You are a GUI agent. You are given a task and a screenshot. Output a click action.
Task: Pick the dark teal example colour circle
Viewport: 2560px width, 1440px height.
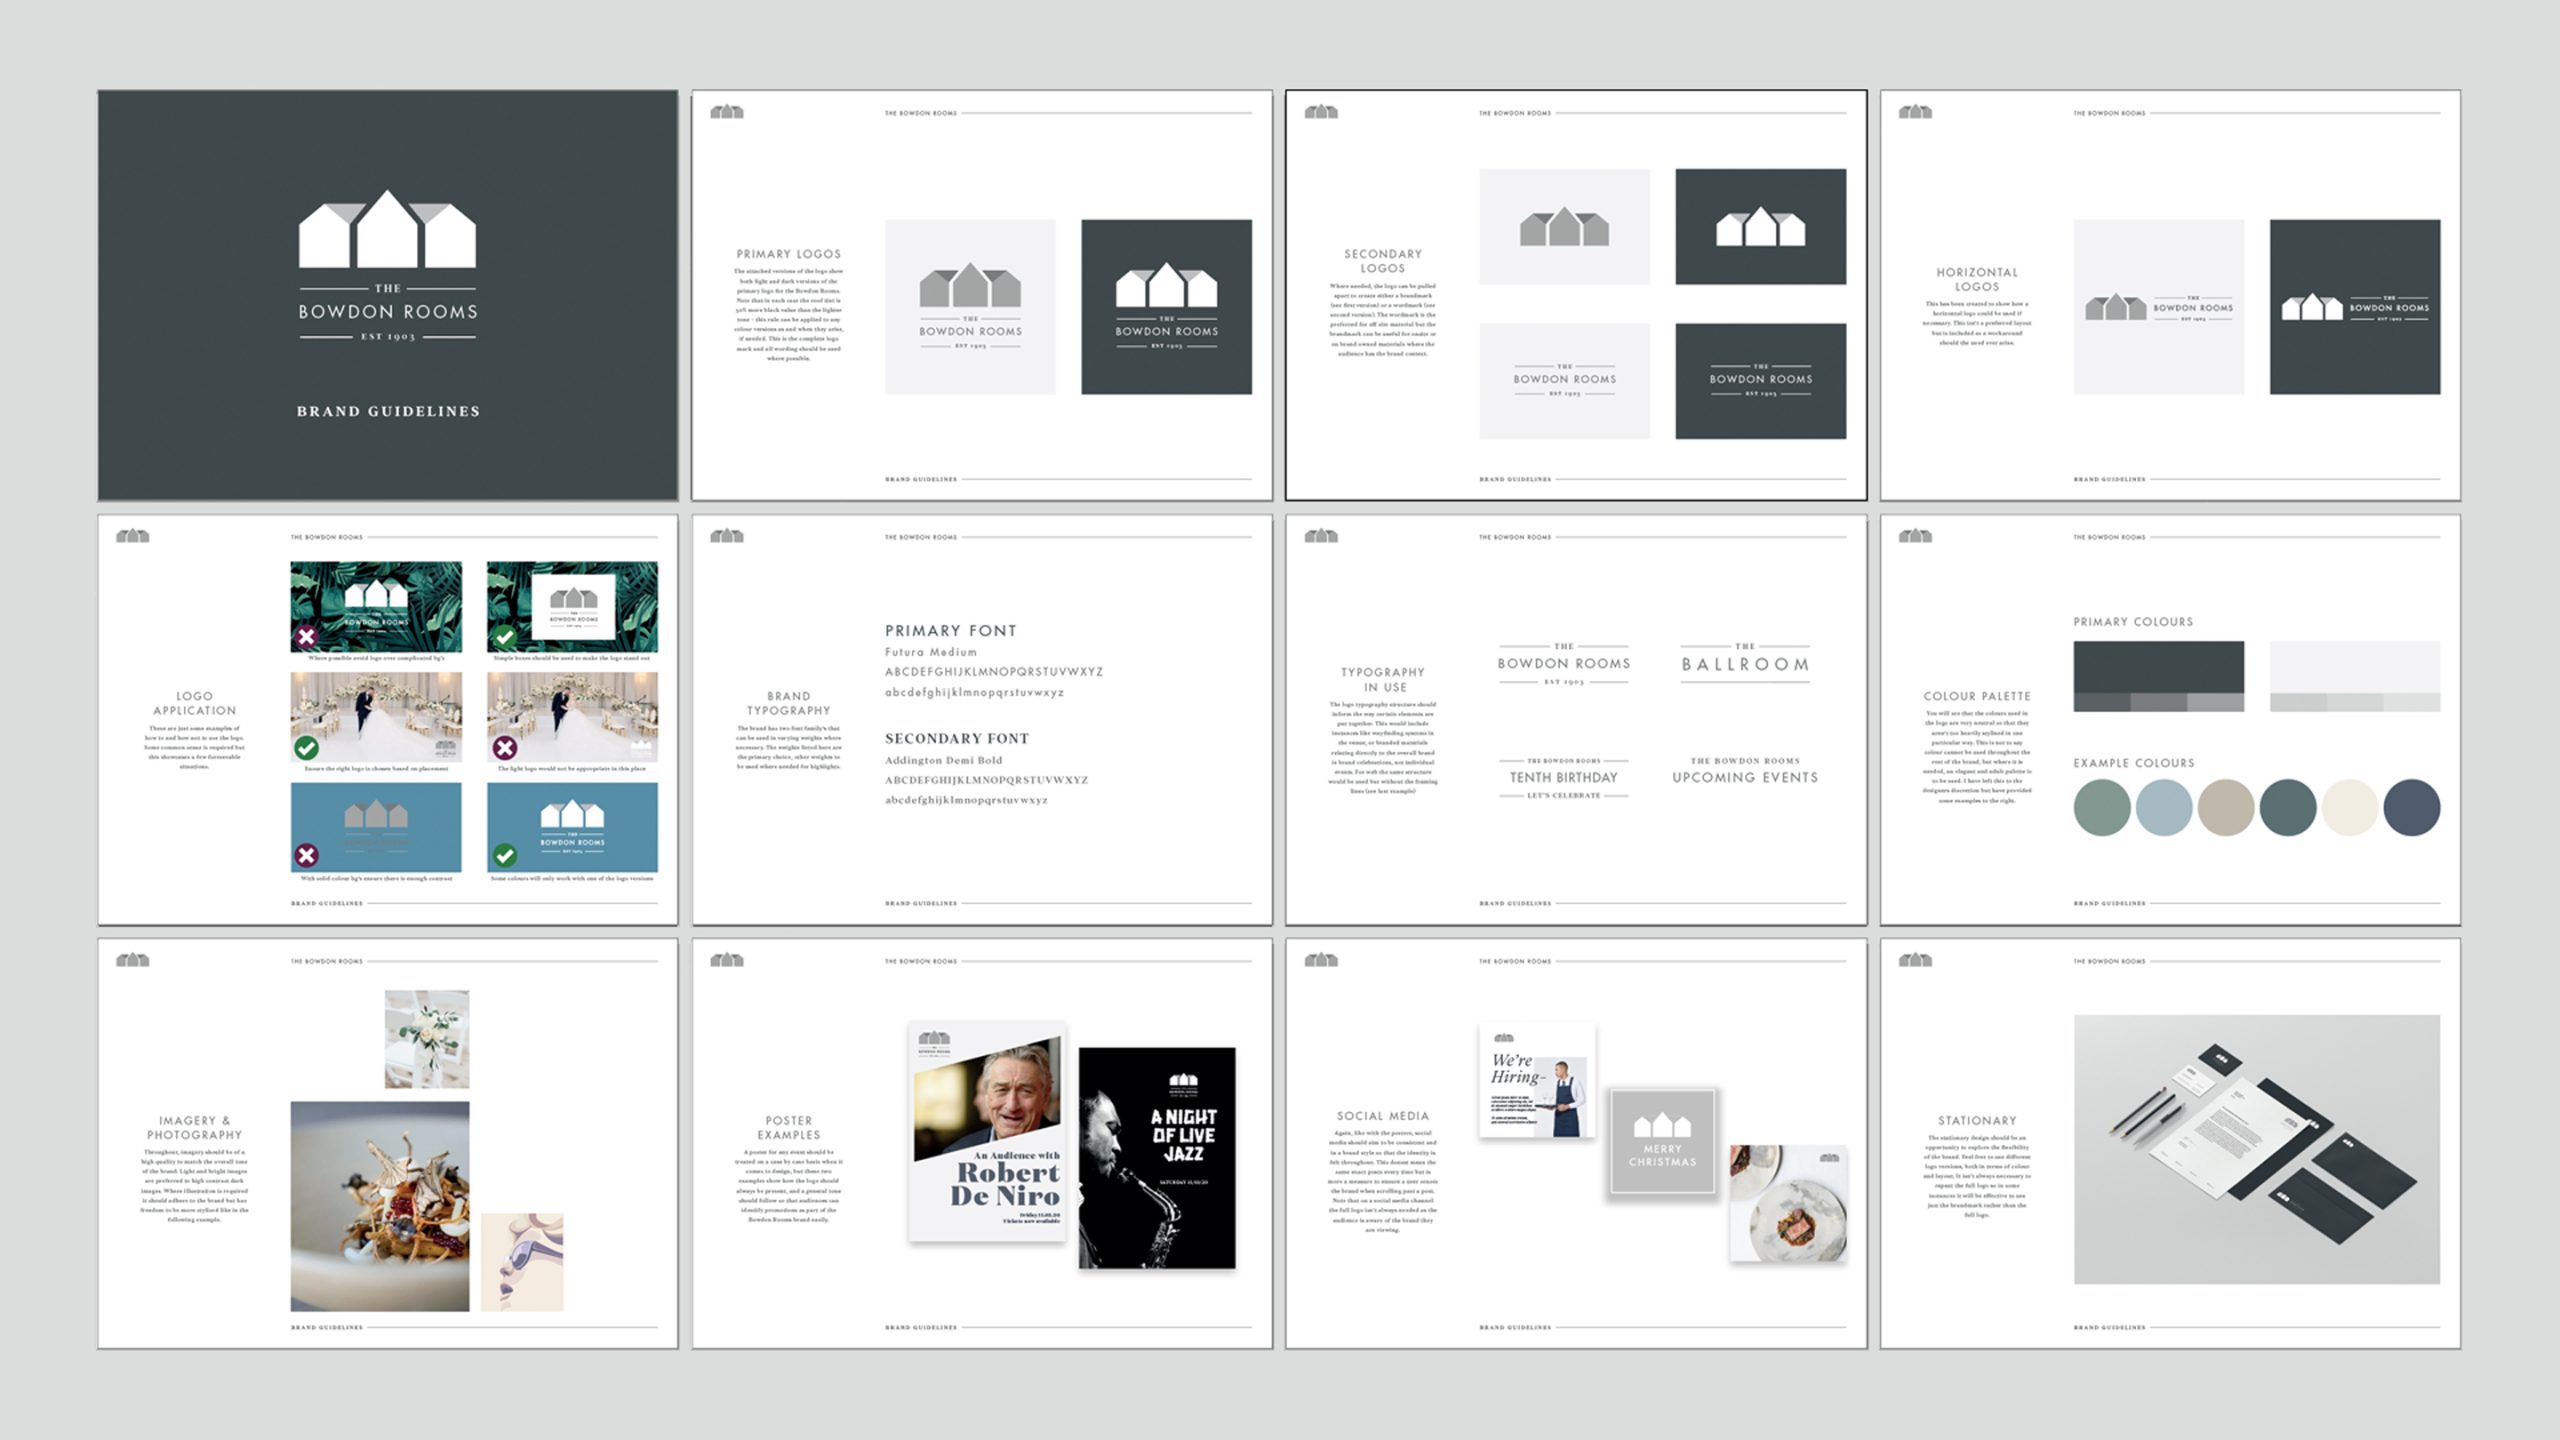pyautogui.click(x=2288, y=807)
